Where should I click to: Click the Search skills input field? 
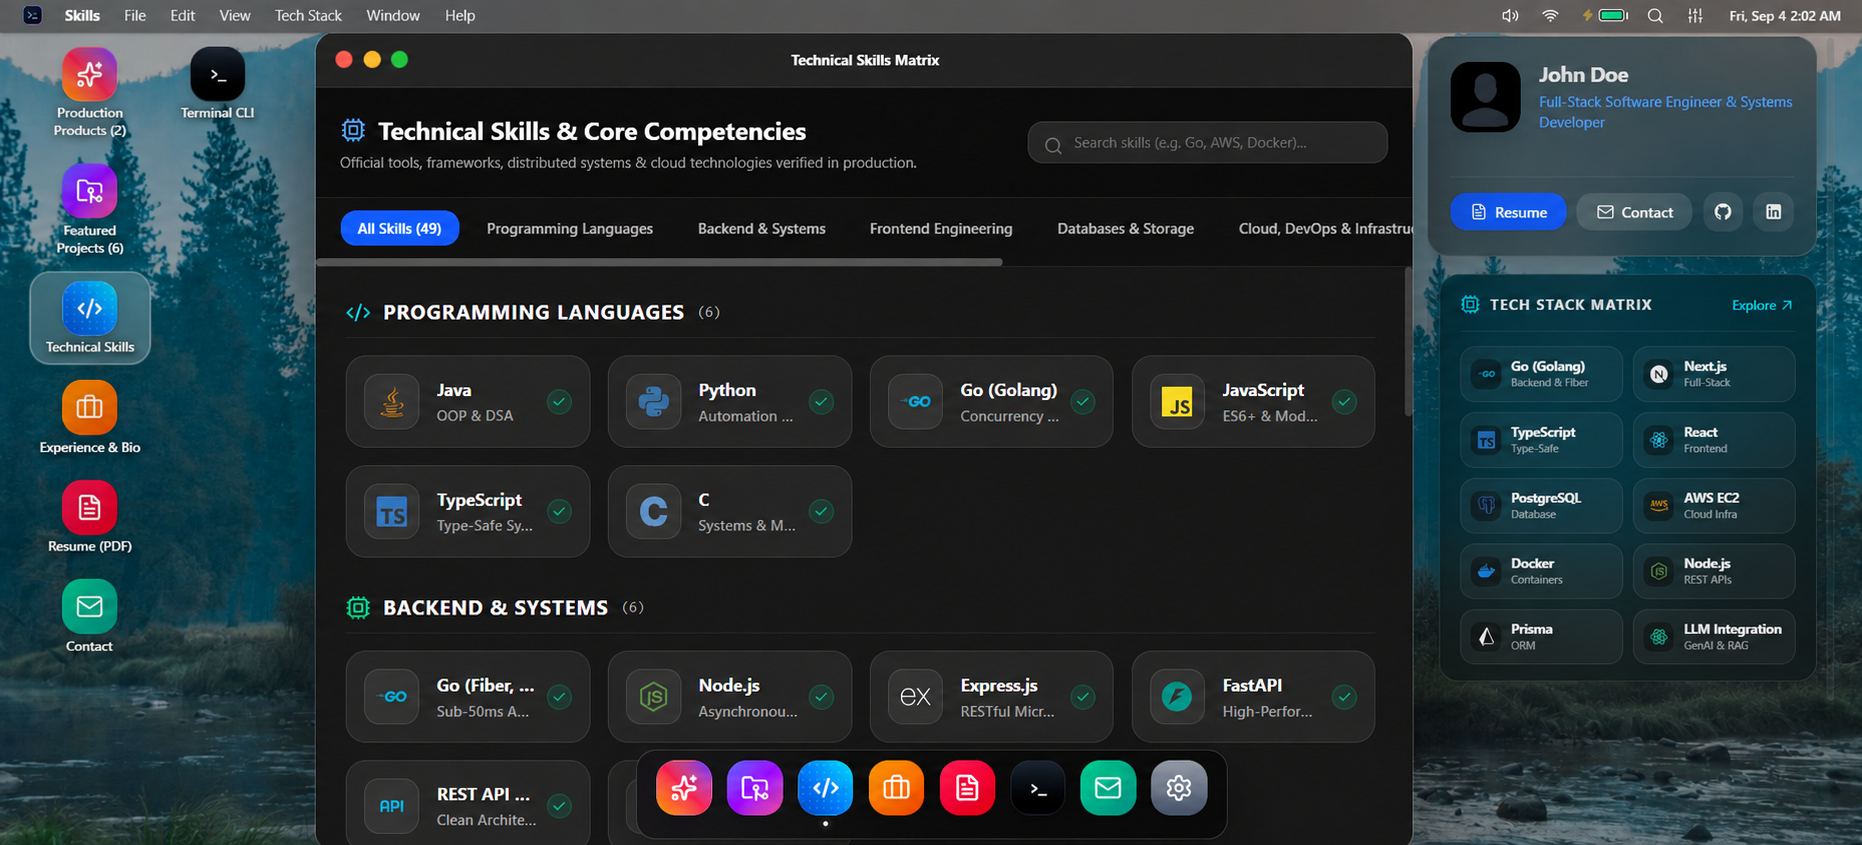coord(1207,143)
